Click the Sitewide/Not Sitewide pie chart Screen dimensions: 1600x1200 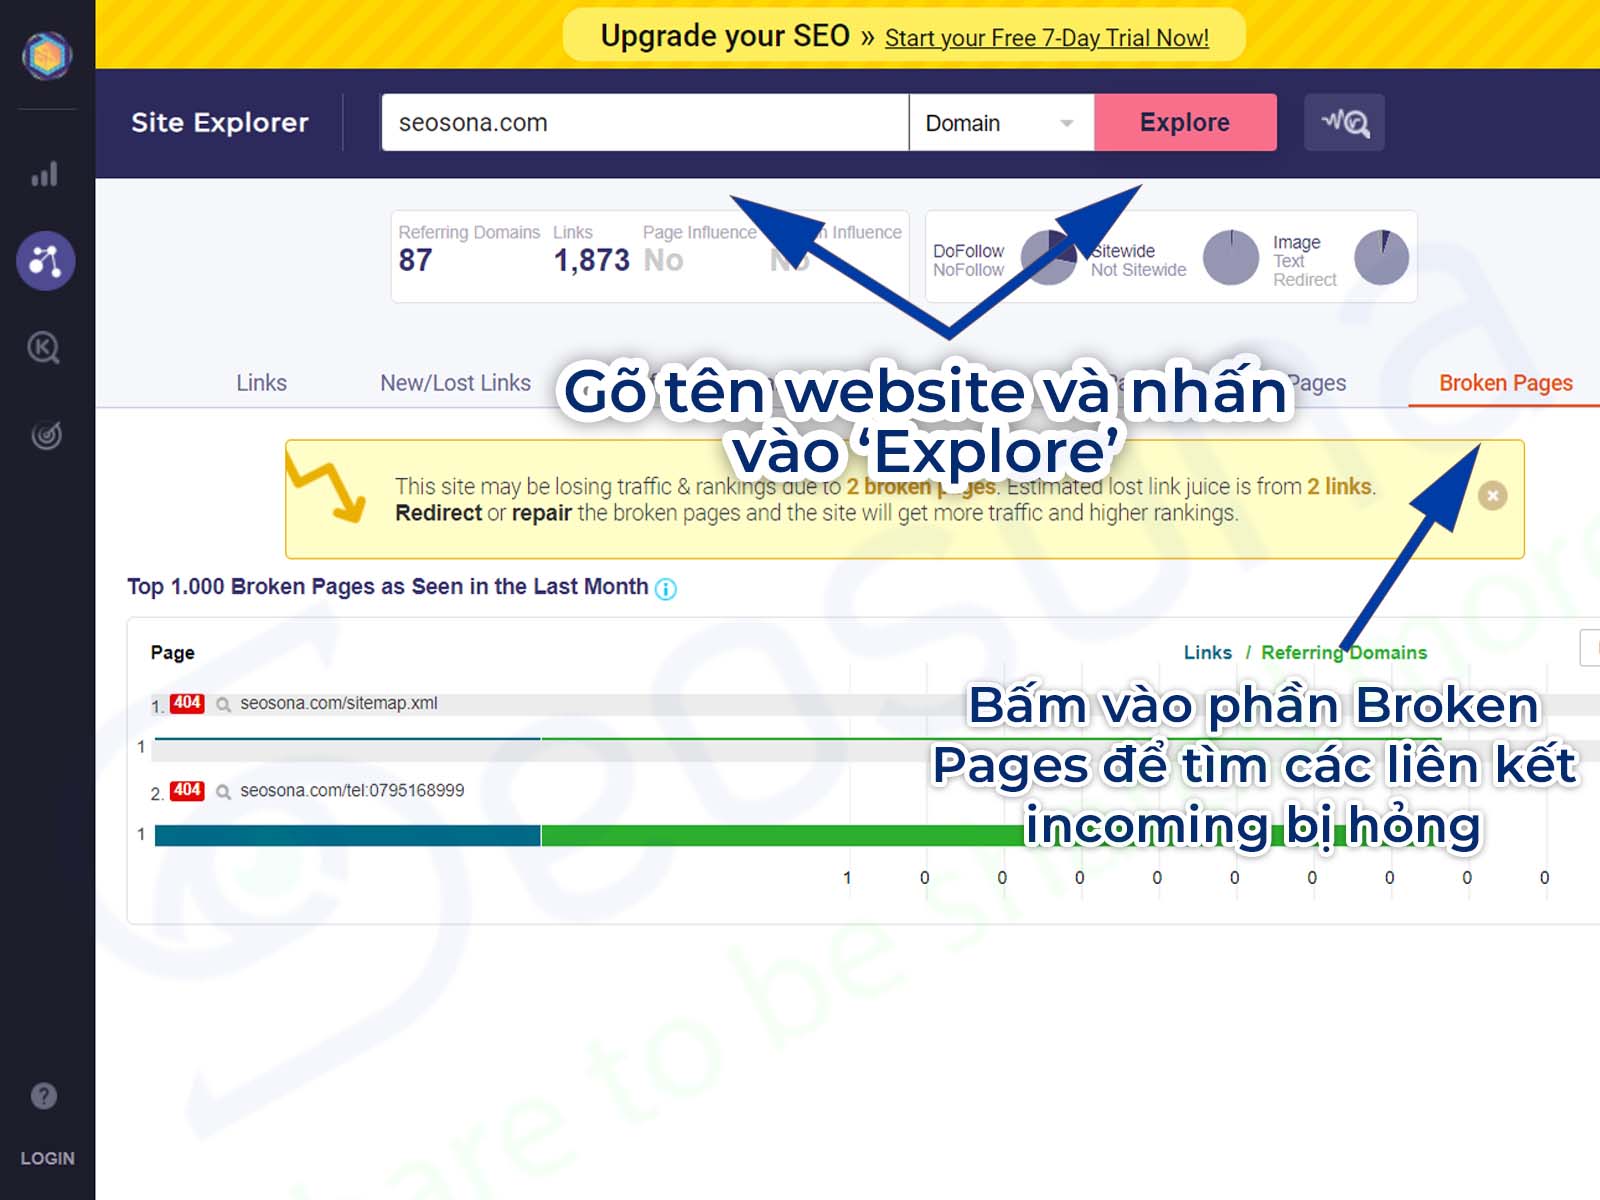pos(1230,258)
